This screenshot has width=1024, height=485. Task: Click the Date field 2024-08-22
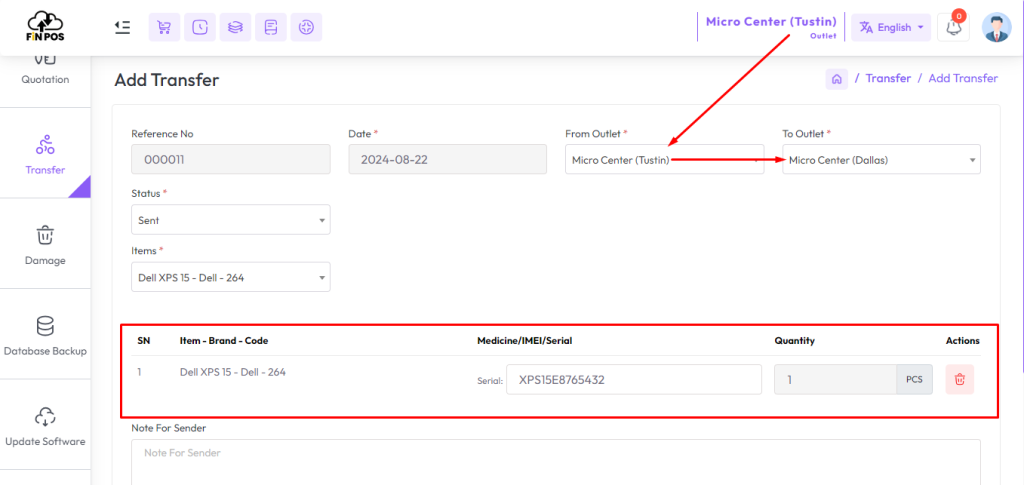click(447, 159)
